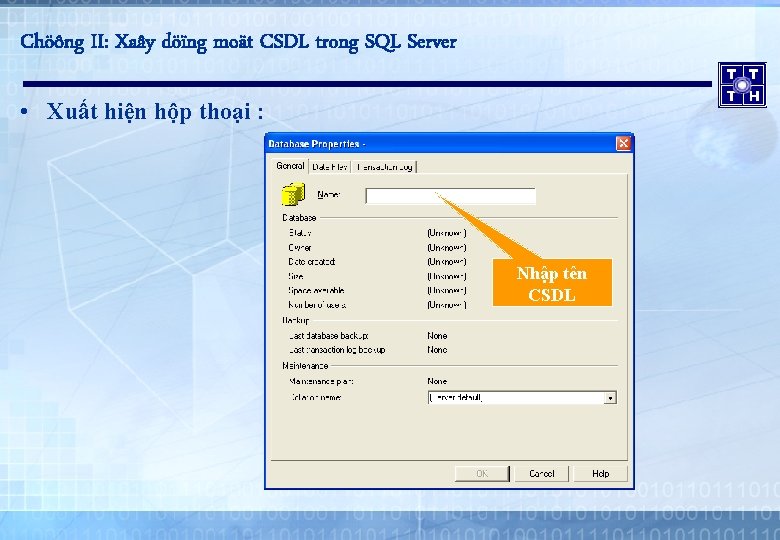Click the None value beside Last database backup
780x540 pixels.
[x=437, y=336]
